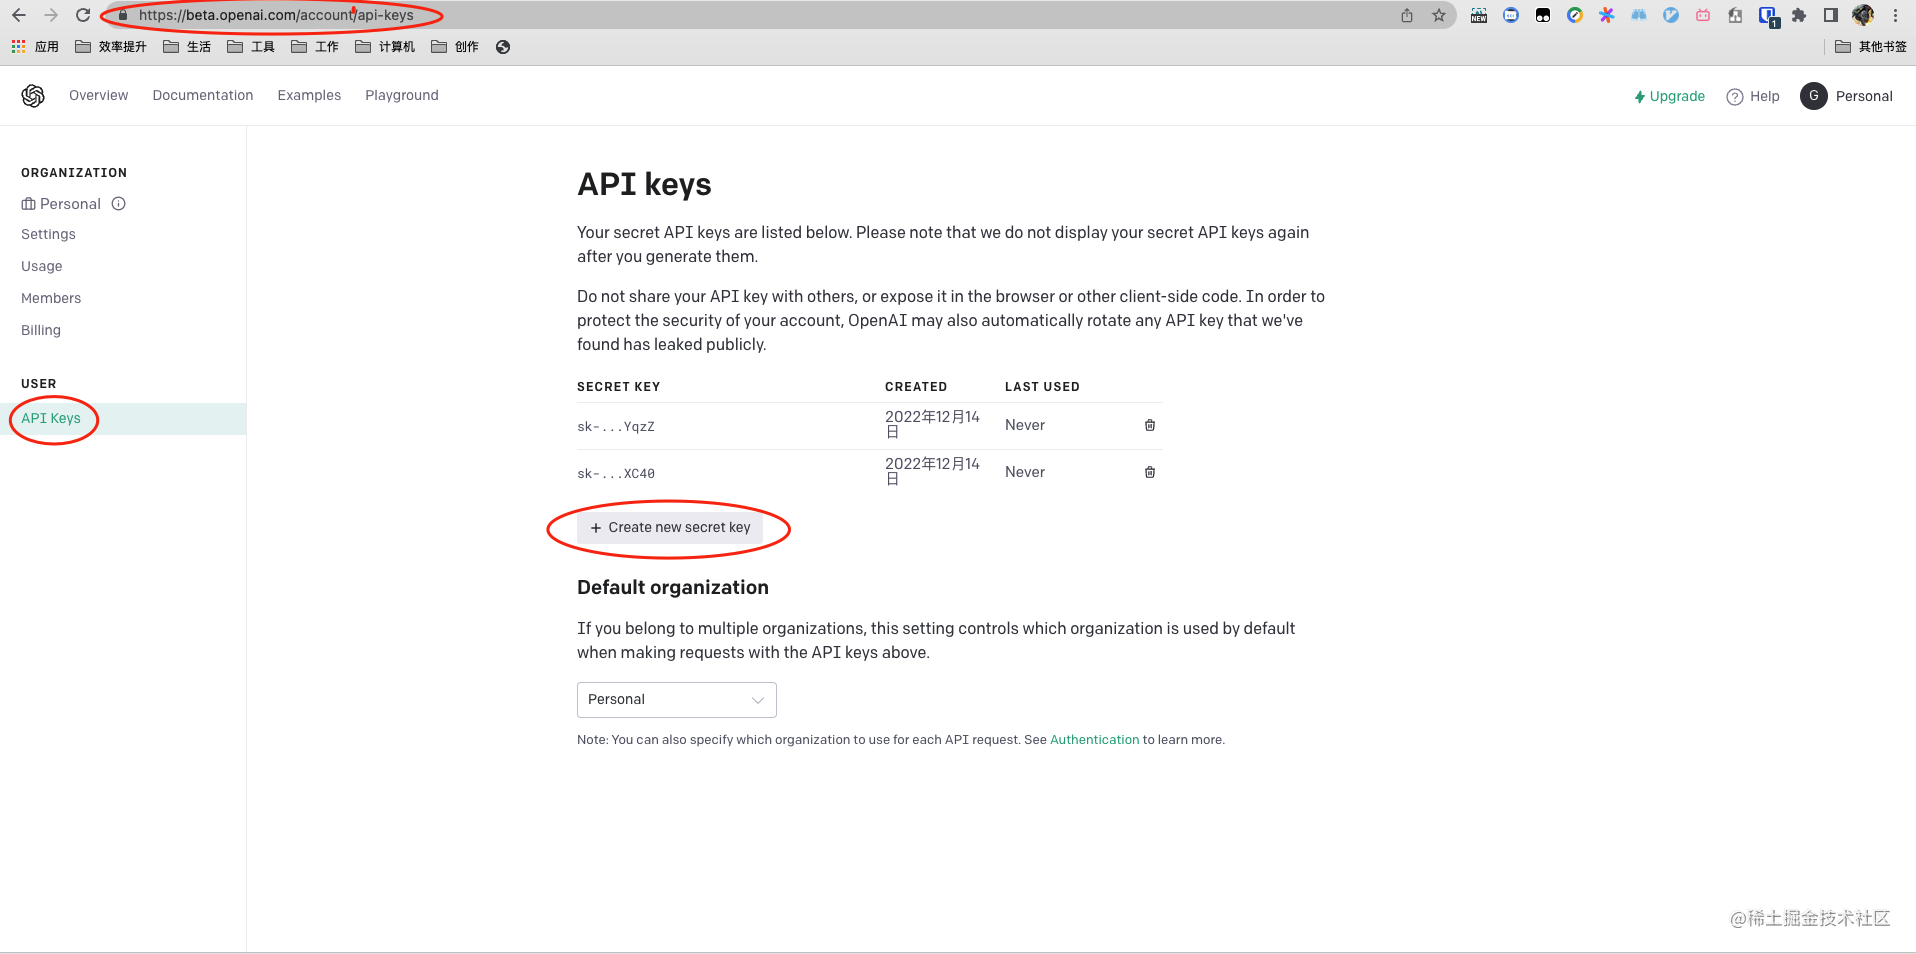Open Chrome's three-dot menu
The image size is (1916, 954).
[1895, 15]
